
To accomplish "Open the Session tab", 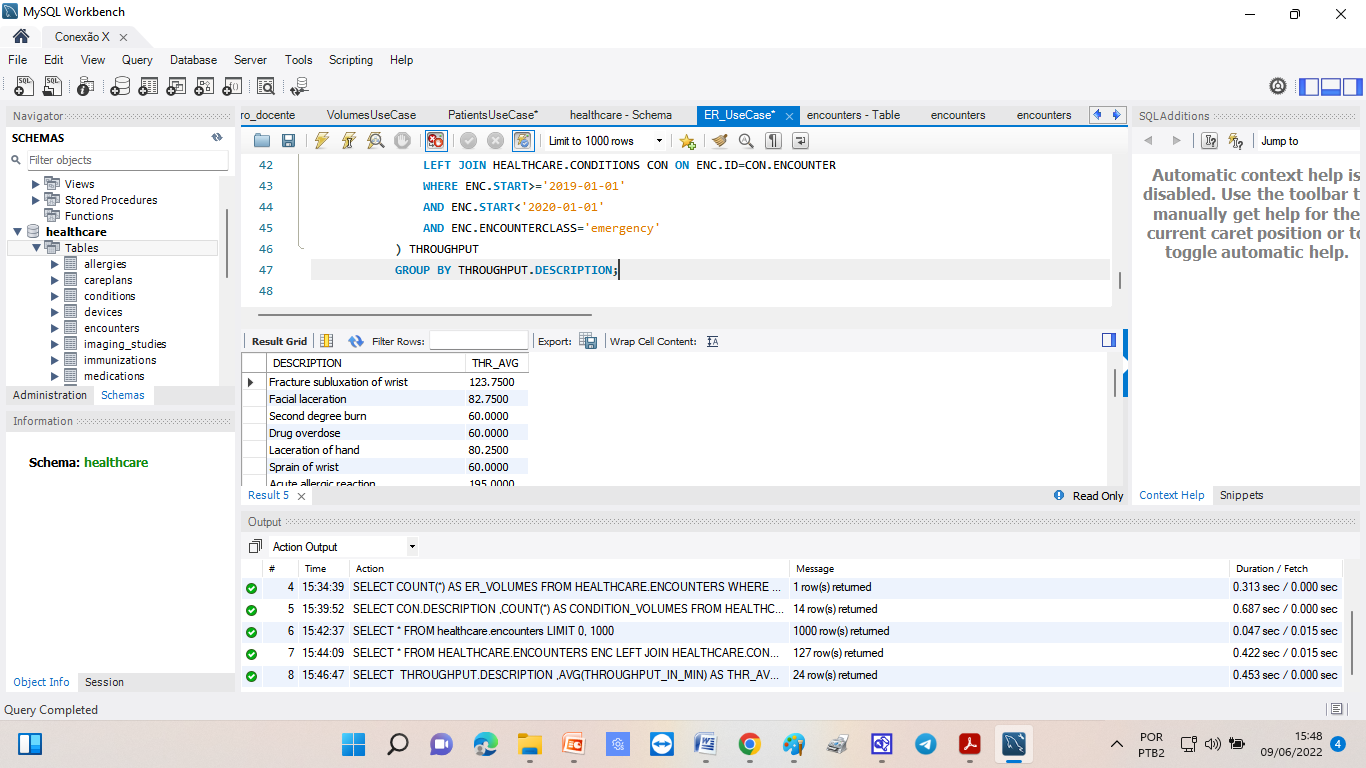I will [x=104, y=682].
